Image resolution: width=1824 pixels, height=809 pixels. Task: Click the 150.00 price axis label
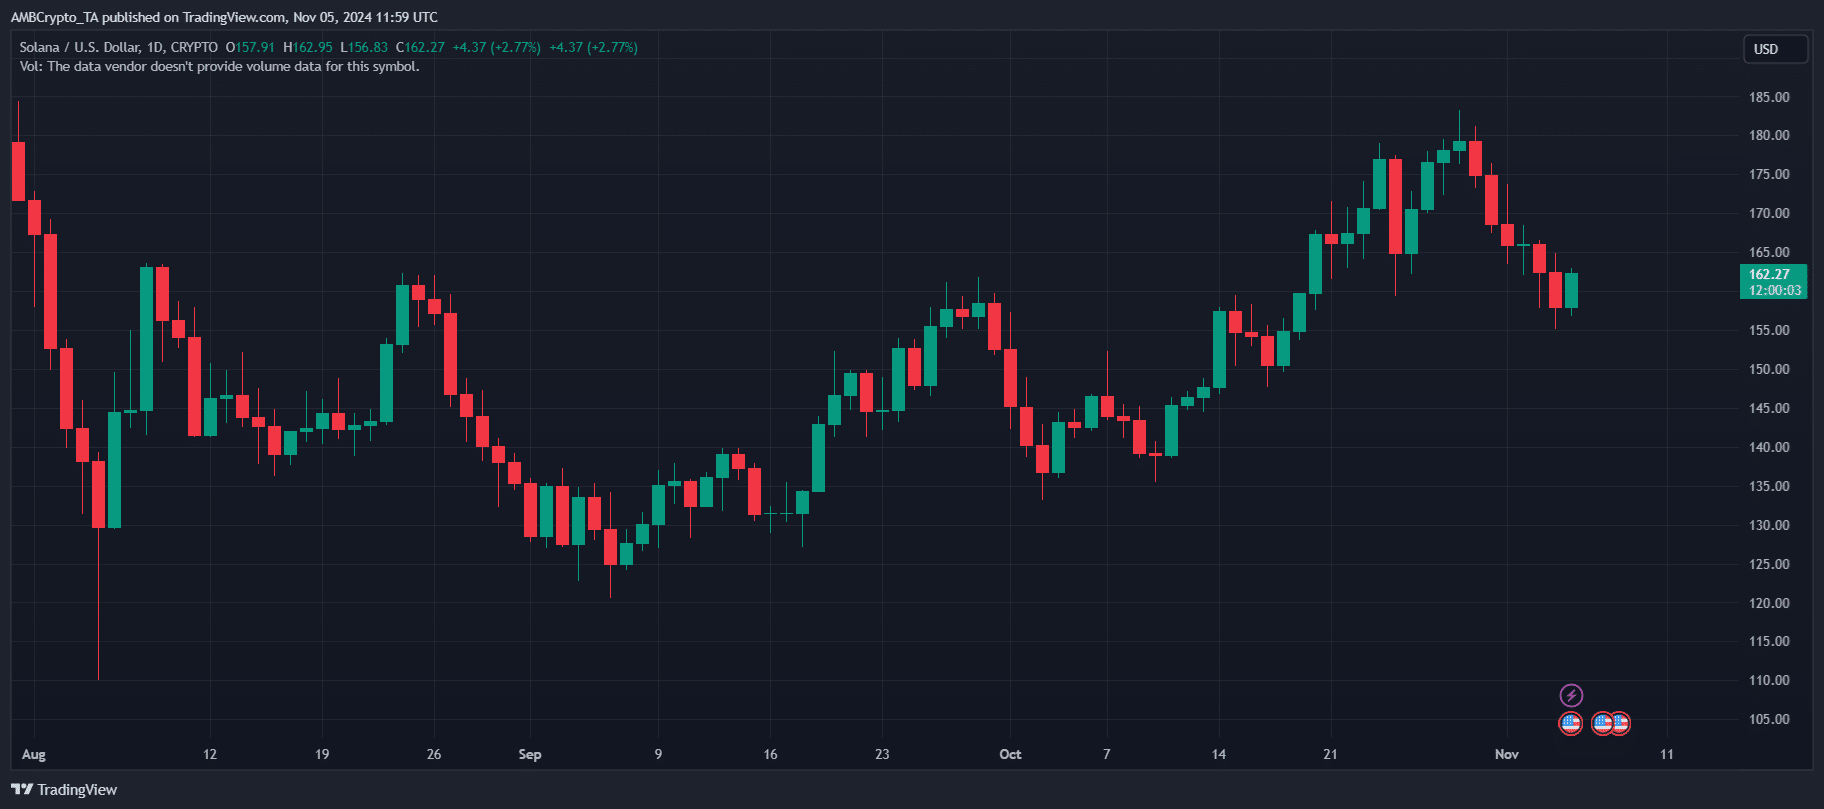(1769, 369)
